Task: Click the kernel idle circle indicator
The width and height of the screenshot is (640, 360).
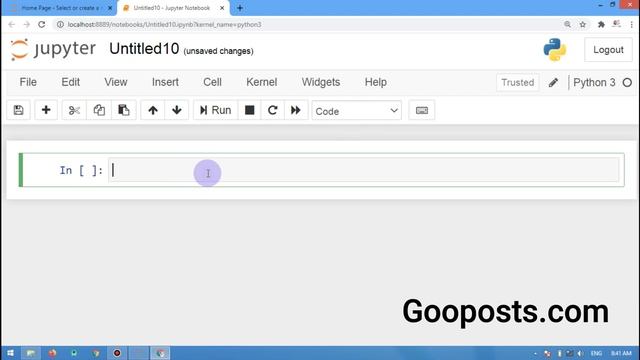Action: 627,83
